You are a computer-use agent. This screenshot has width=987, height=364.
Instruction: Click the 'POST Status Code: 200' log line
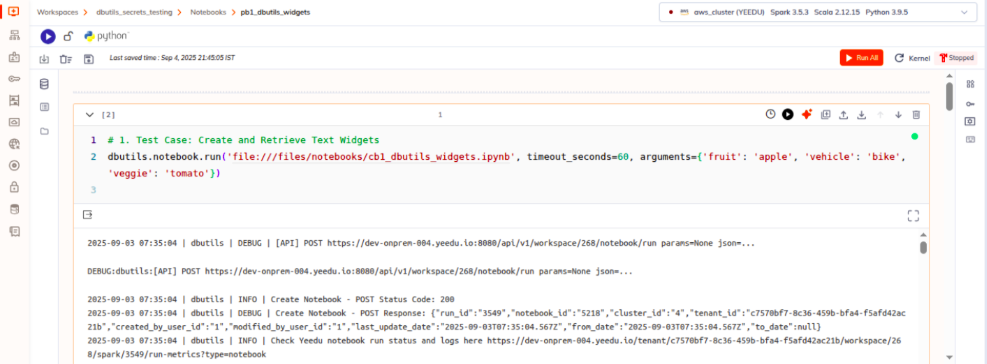tap(271, 299)
